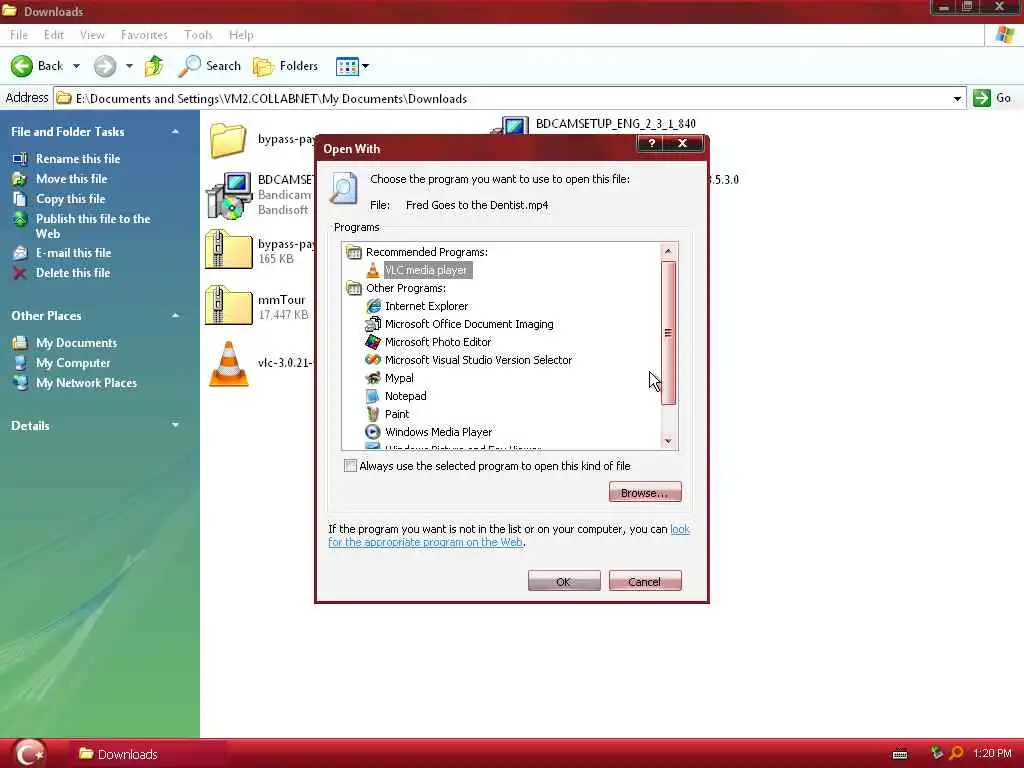Close the Open With dialog
This screenshot has width=1024, height=768.
point(683,144)
